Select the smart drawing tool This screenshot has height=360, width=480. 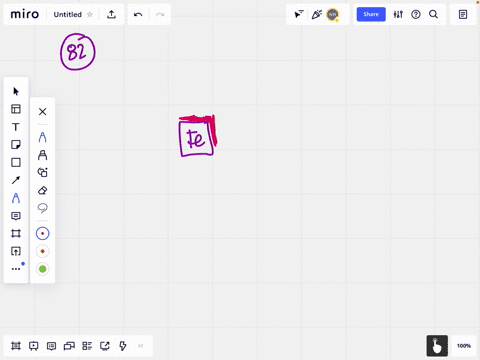pyautogui.click(x=42, y=172)
